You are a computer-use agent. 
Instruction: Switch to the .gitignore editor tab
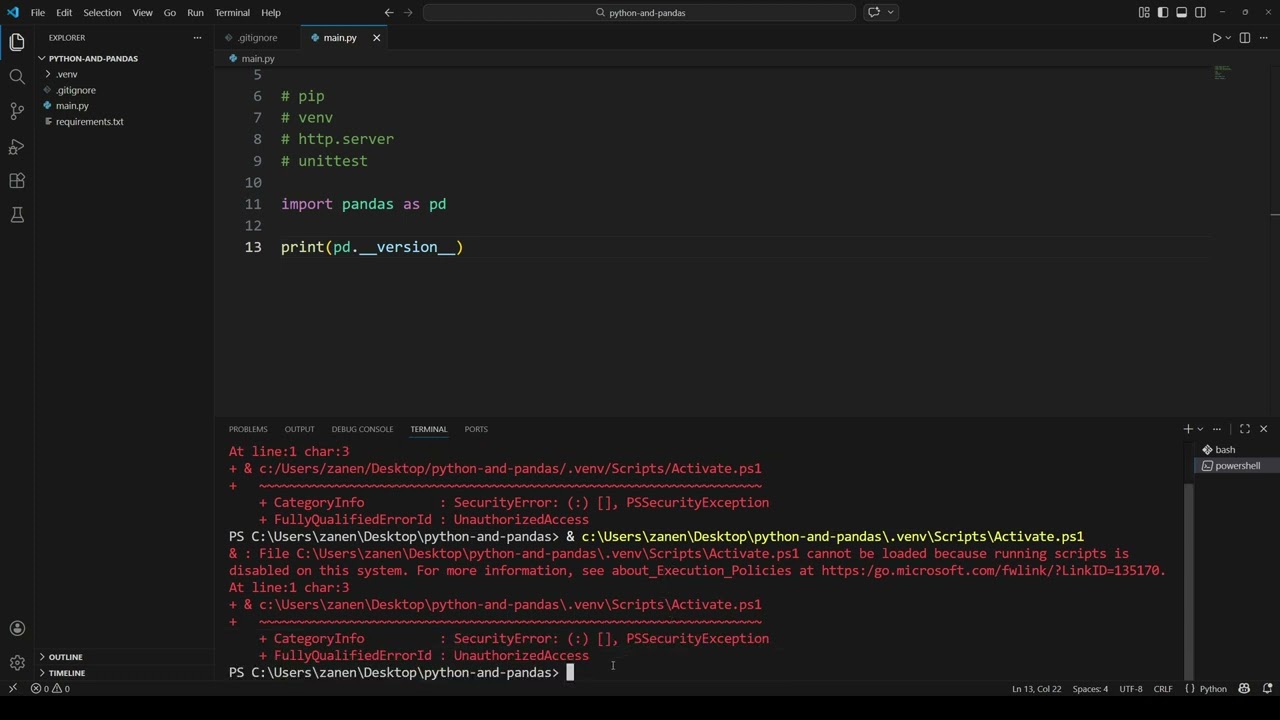(257, 38)
